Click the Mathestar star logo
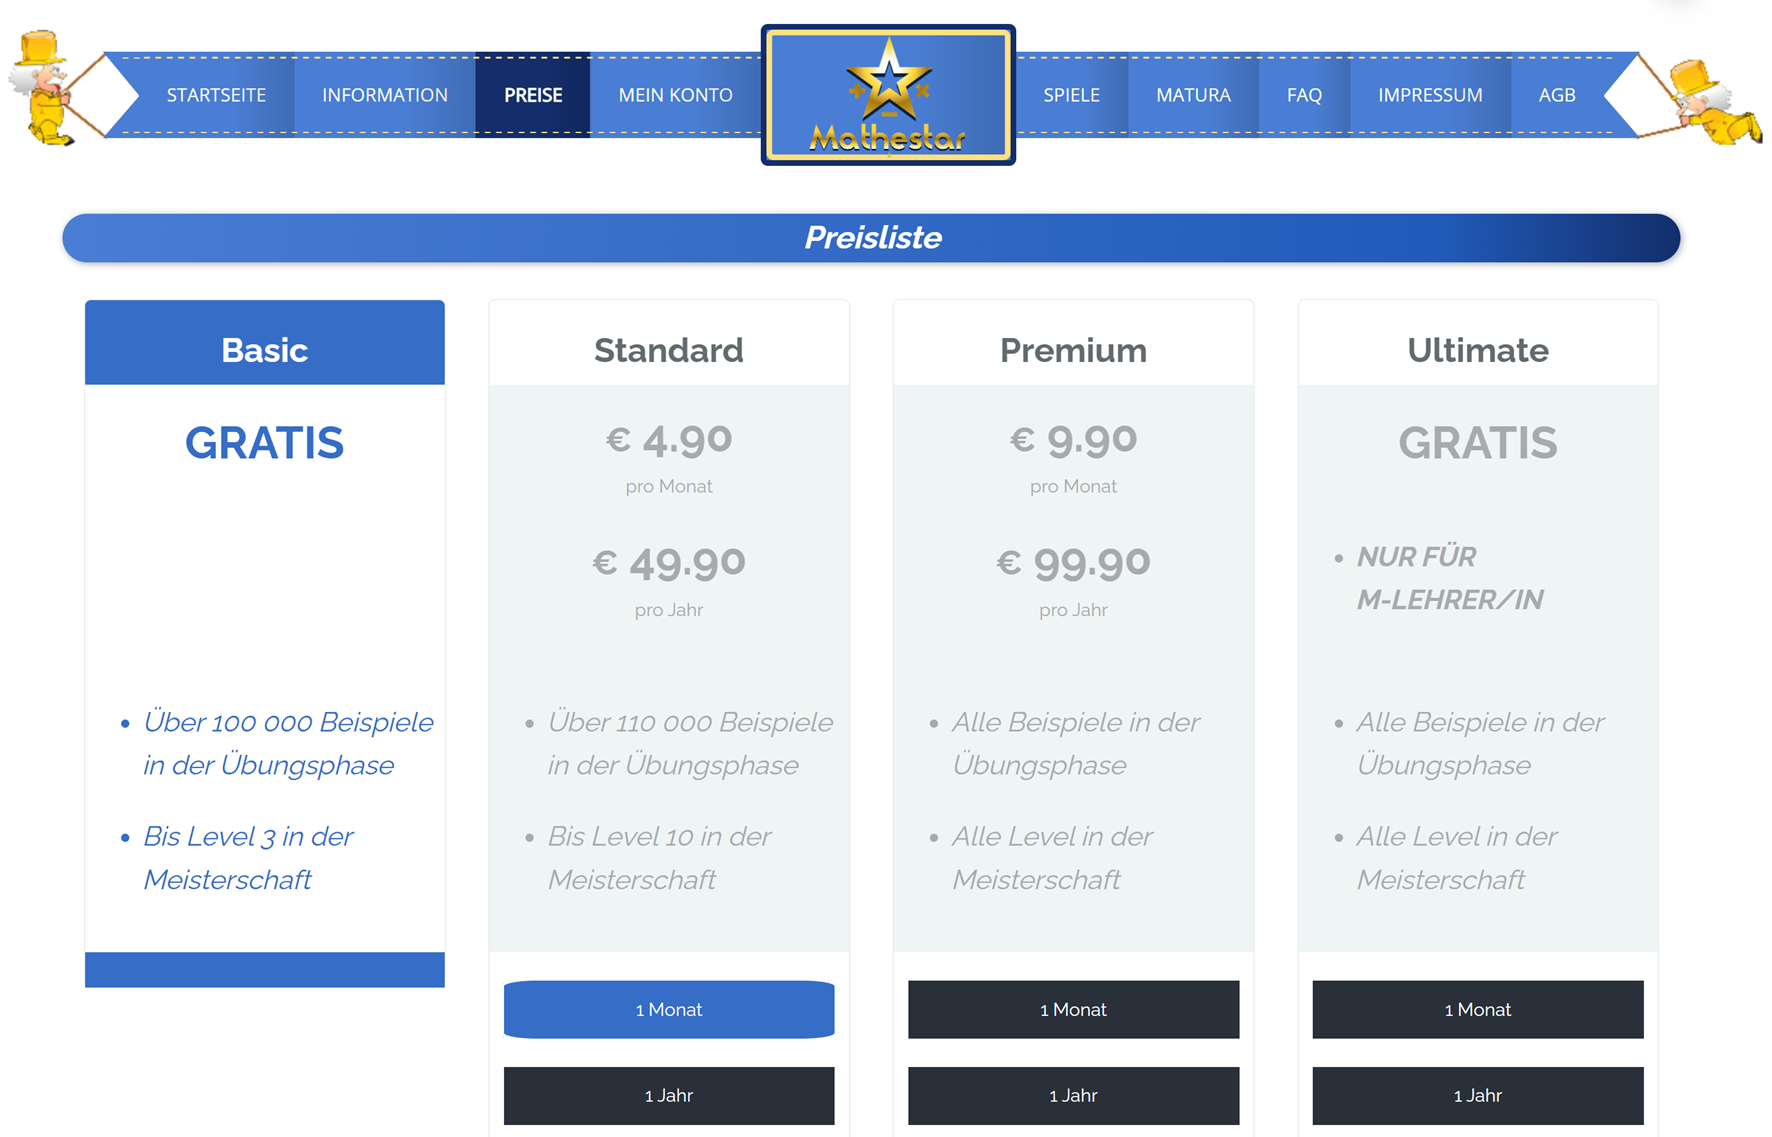This screenshot has width=1772, height=1137. (888, 95)
